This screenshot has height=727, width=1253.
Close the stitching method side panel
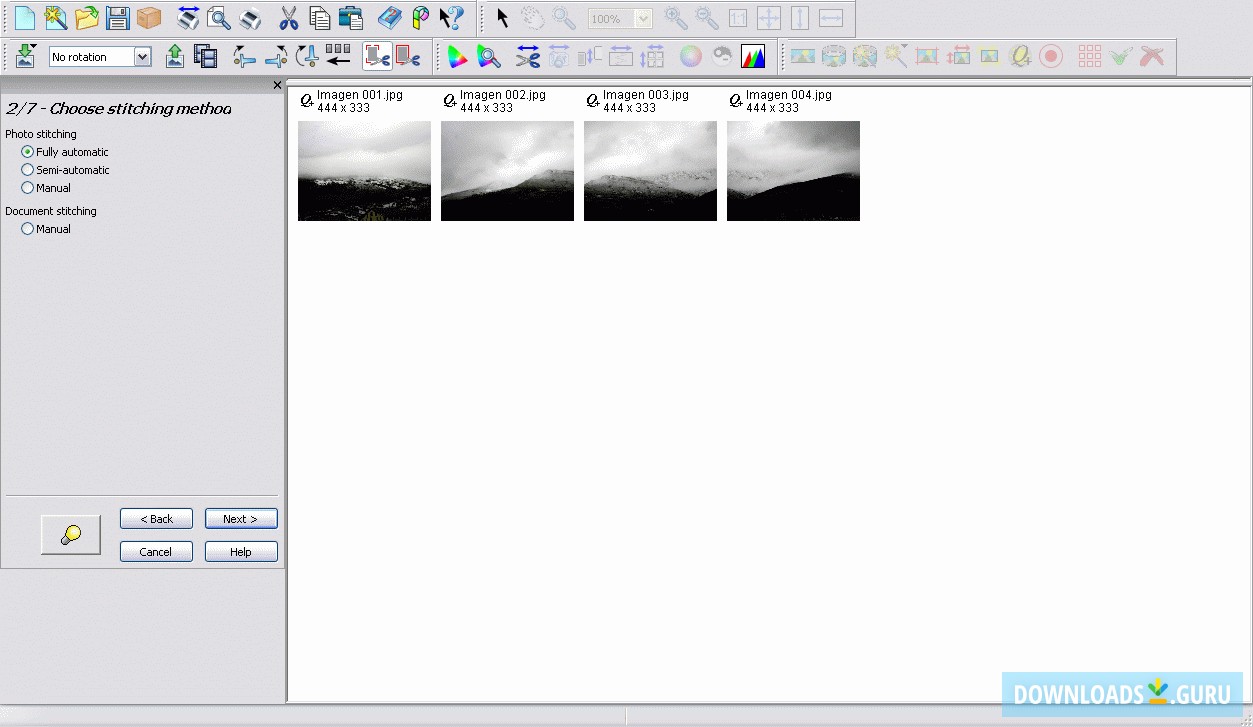[x=277, y=85]
